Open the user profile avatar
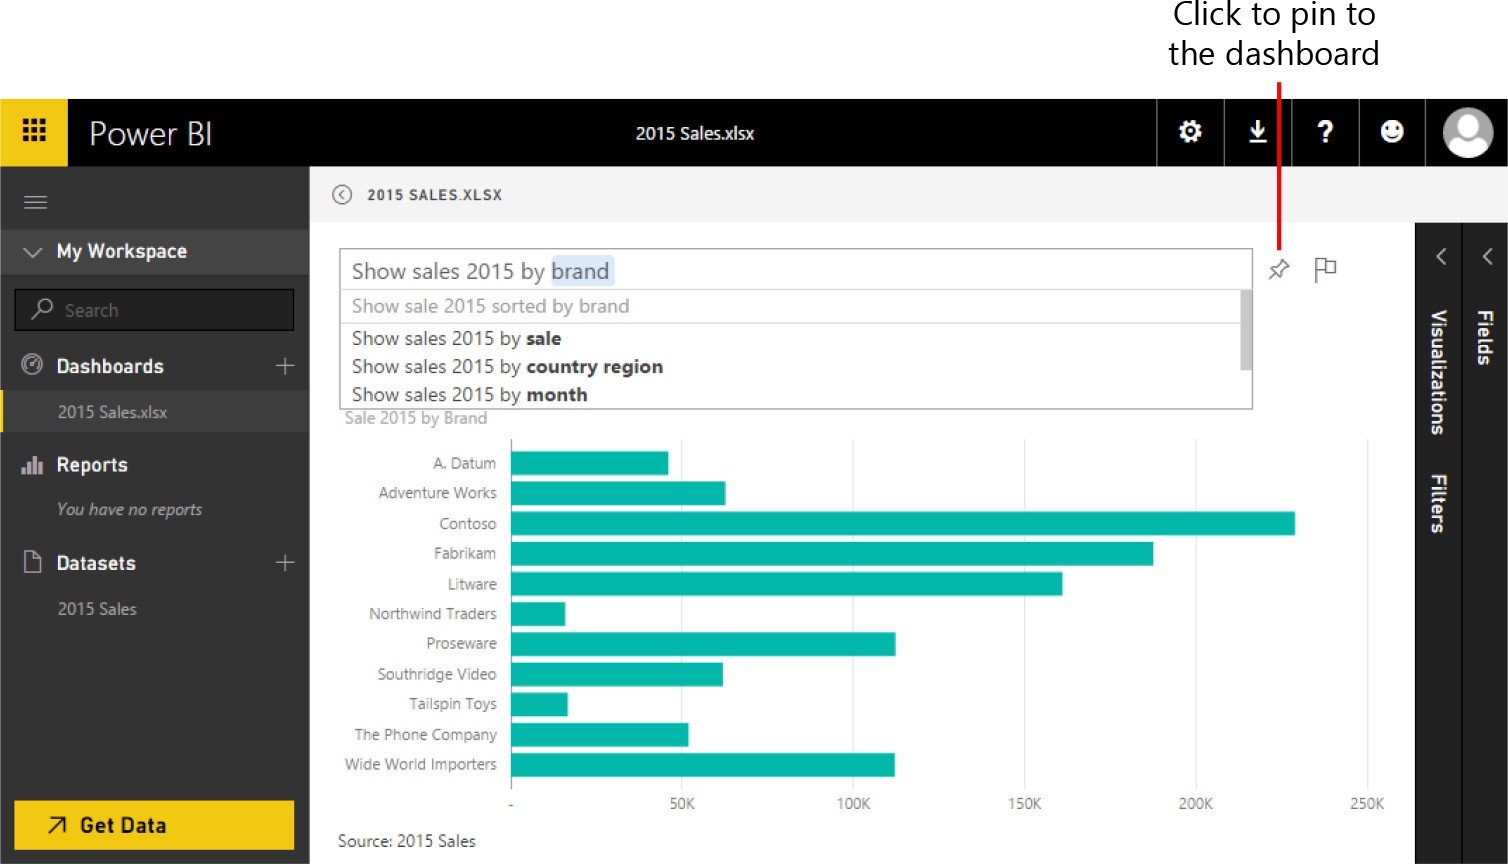Screen dimensions: 1508x864 coord(1468,132)
